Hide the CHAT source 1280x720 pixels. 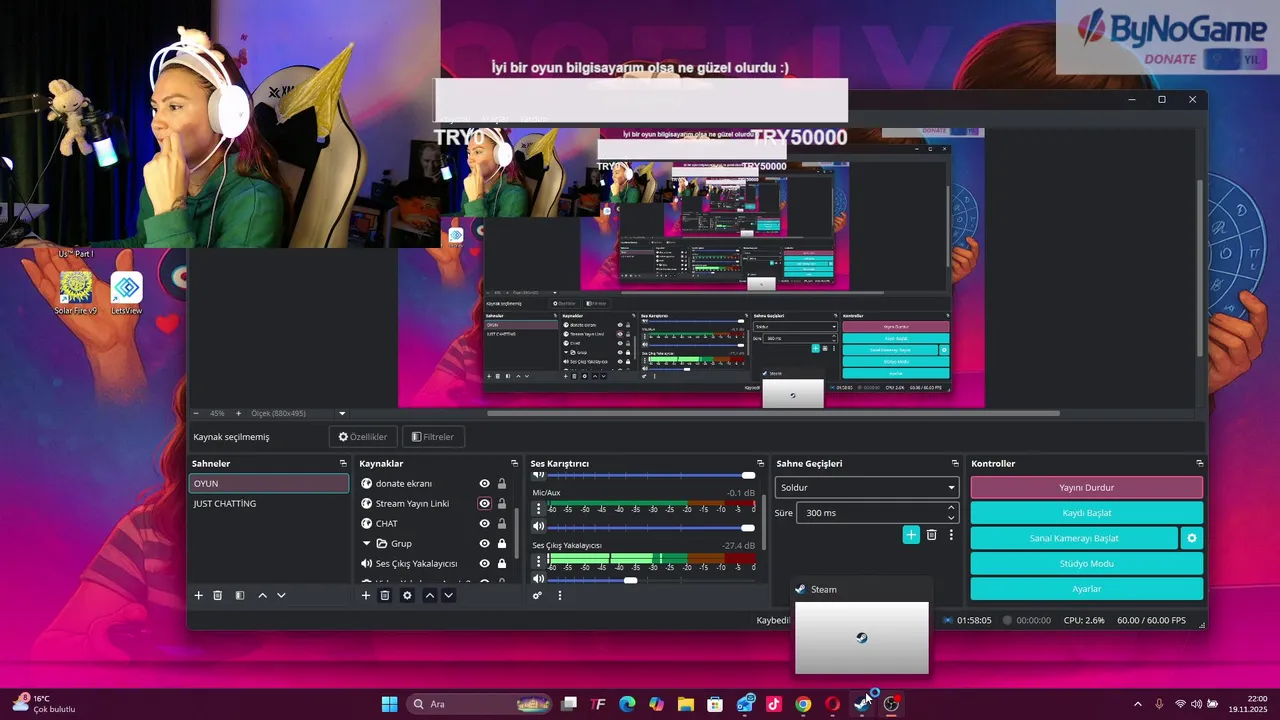click(x=485, y=524)
